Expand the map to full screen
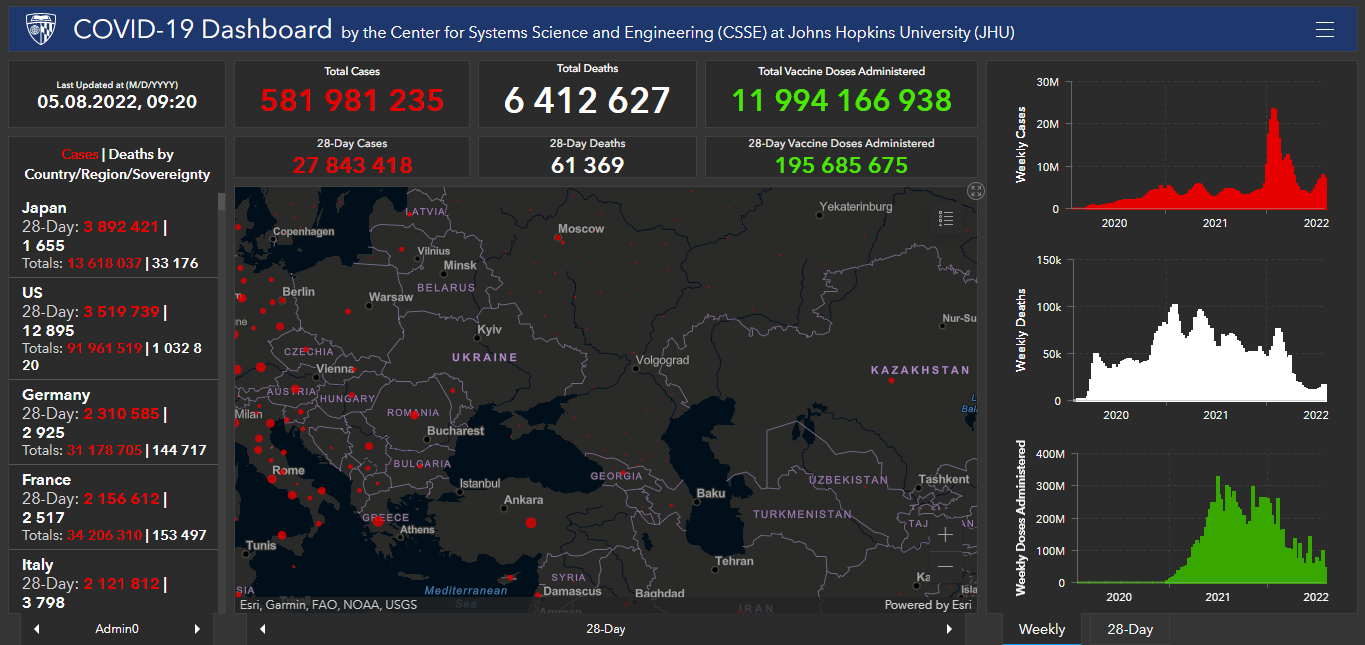The height and width of the screenshot is (645, 1365). click(976, 191)
